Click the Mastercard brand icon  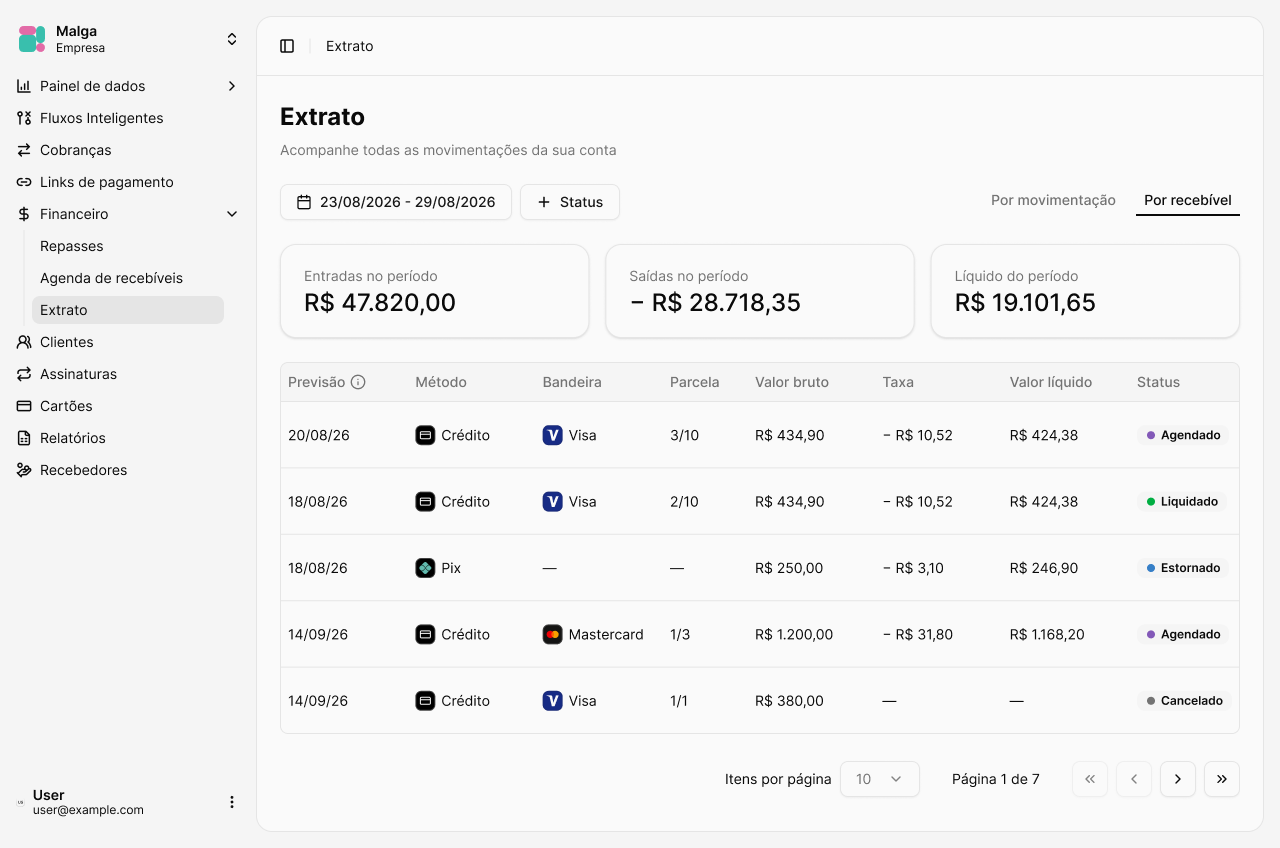click(552, 634)
